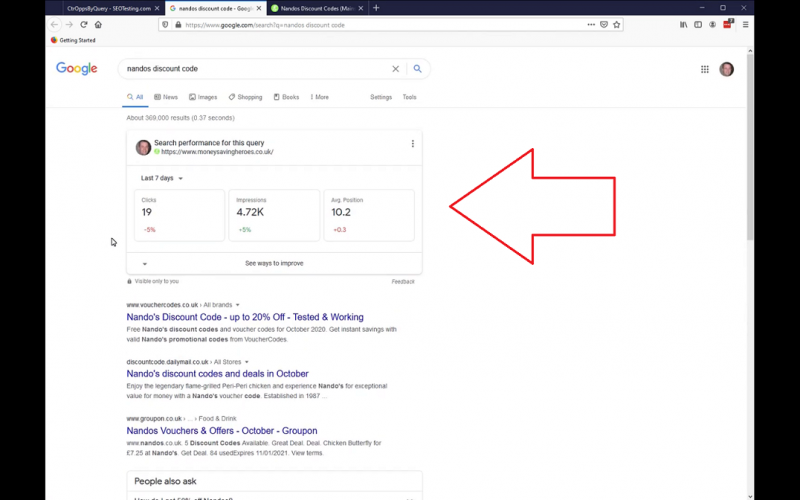Select the Shopping results tab
Screen dimensions: 800x500
245,97
